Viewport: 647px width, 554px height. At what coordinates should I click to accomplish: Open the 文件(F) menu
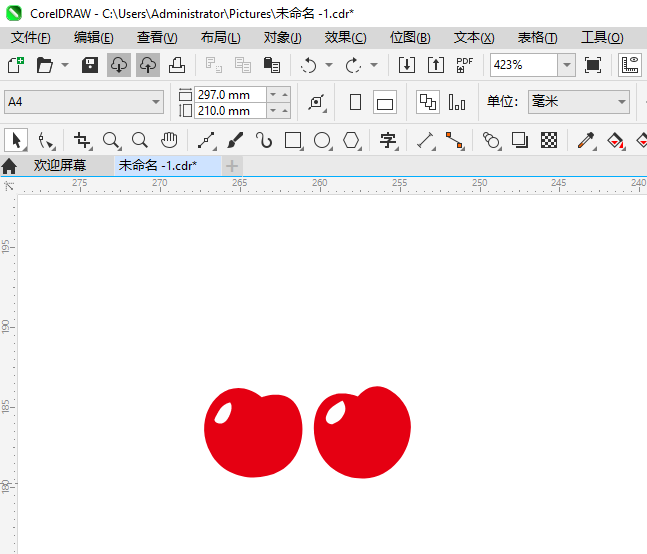click(x=31, y=38)
